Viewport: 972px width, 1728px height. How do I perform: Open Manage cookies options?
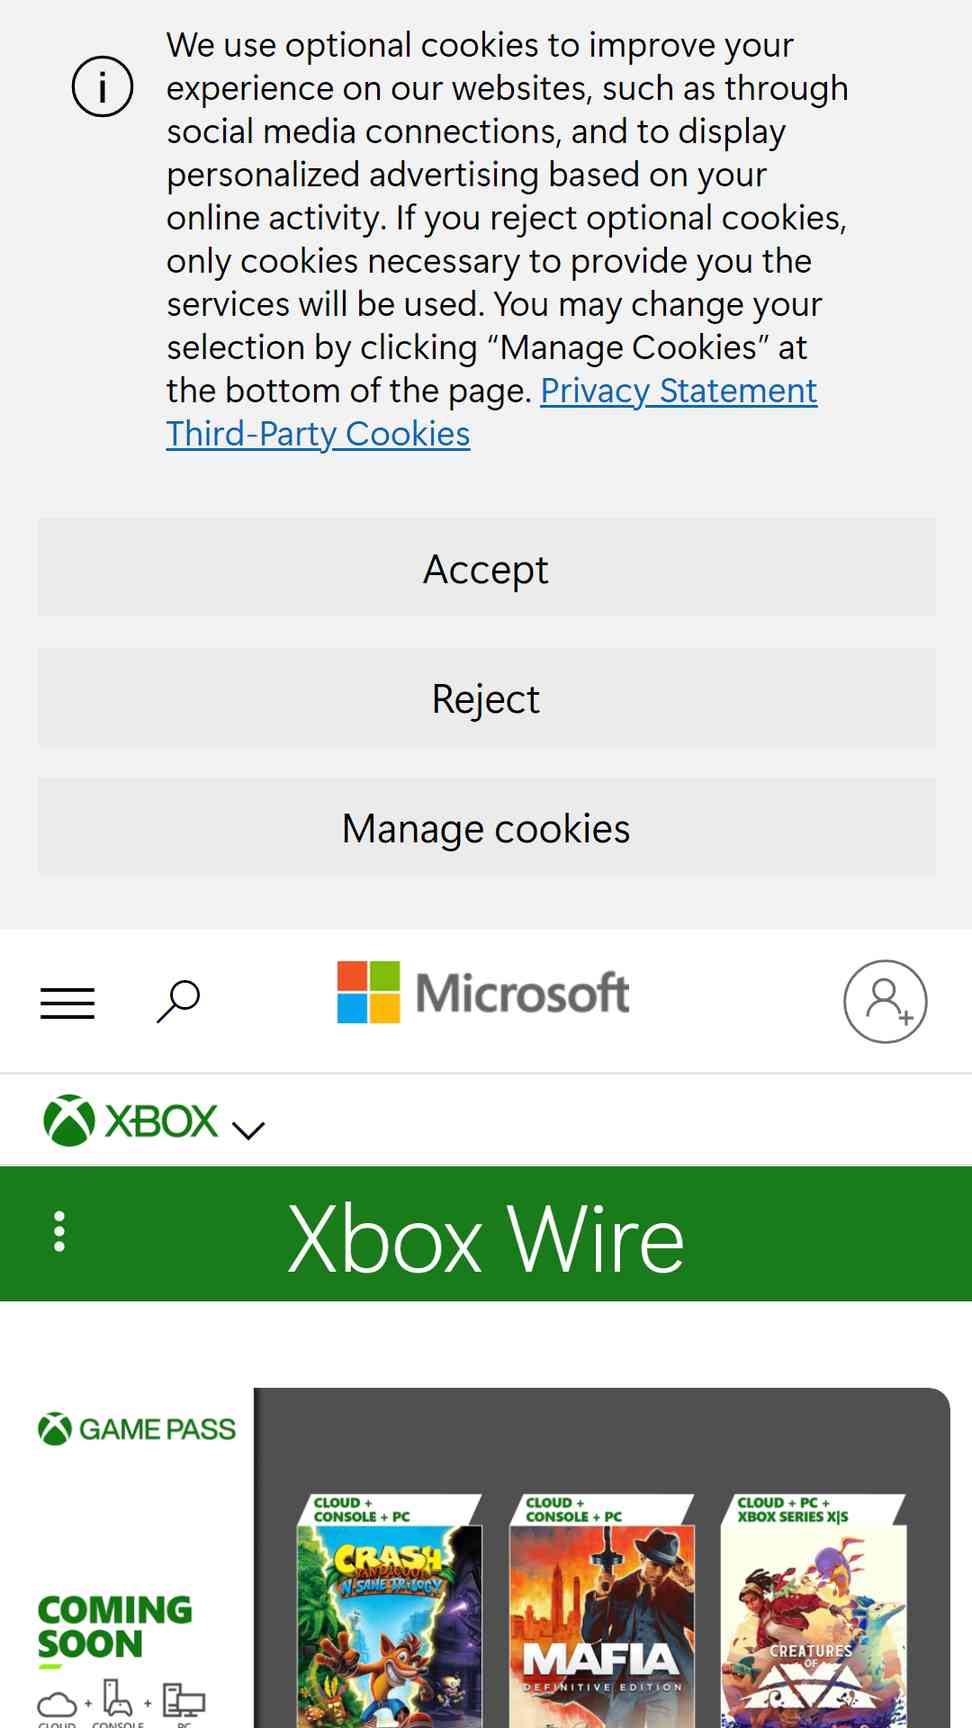click(487, 827)
